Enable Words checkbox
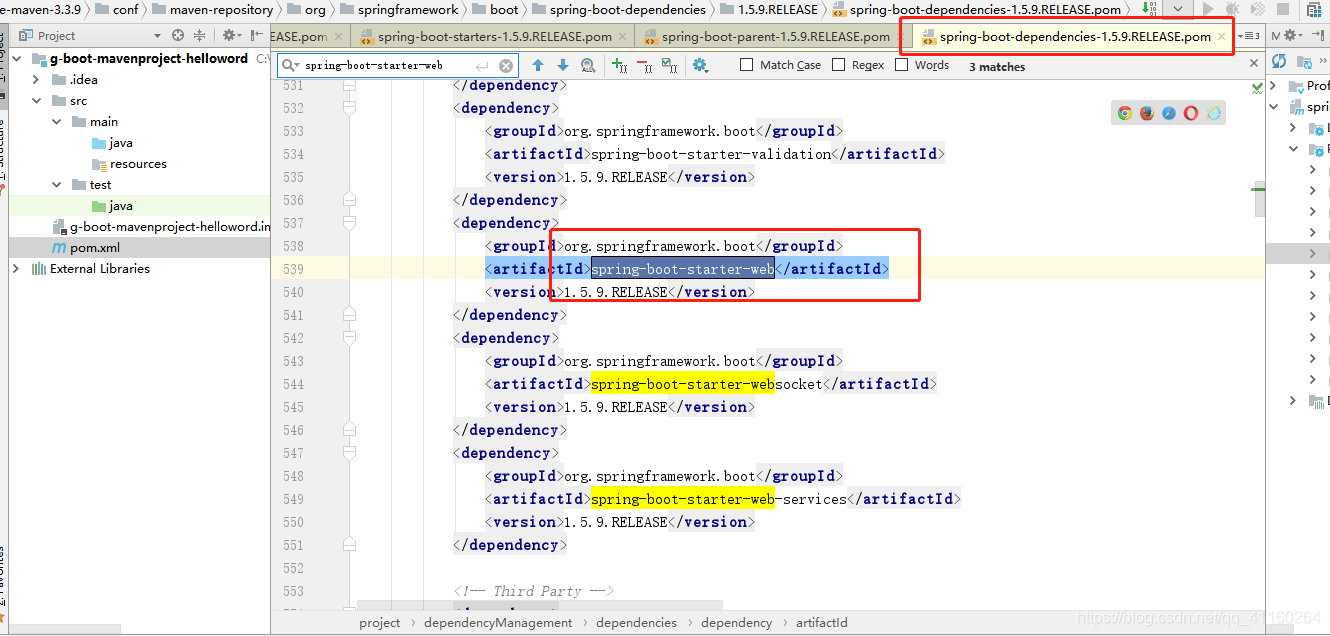The height and width of the screenshot is (636, 1330). [x=902, y=65]
